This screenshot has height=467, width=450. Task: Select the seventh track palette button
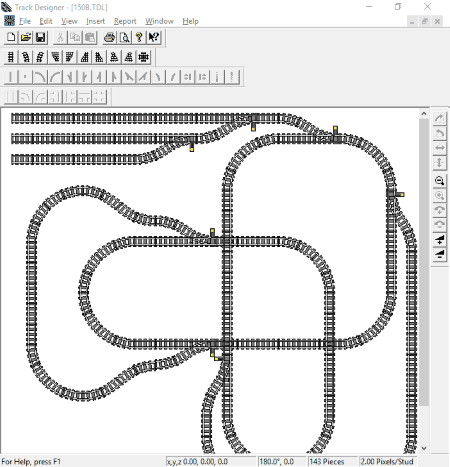point(99,57)
